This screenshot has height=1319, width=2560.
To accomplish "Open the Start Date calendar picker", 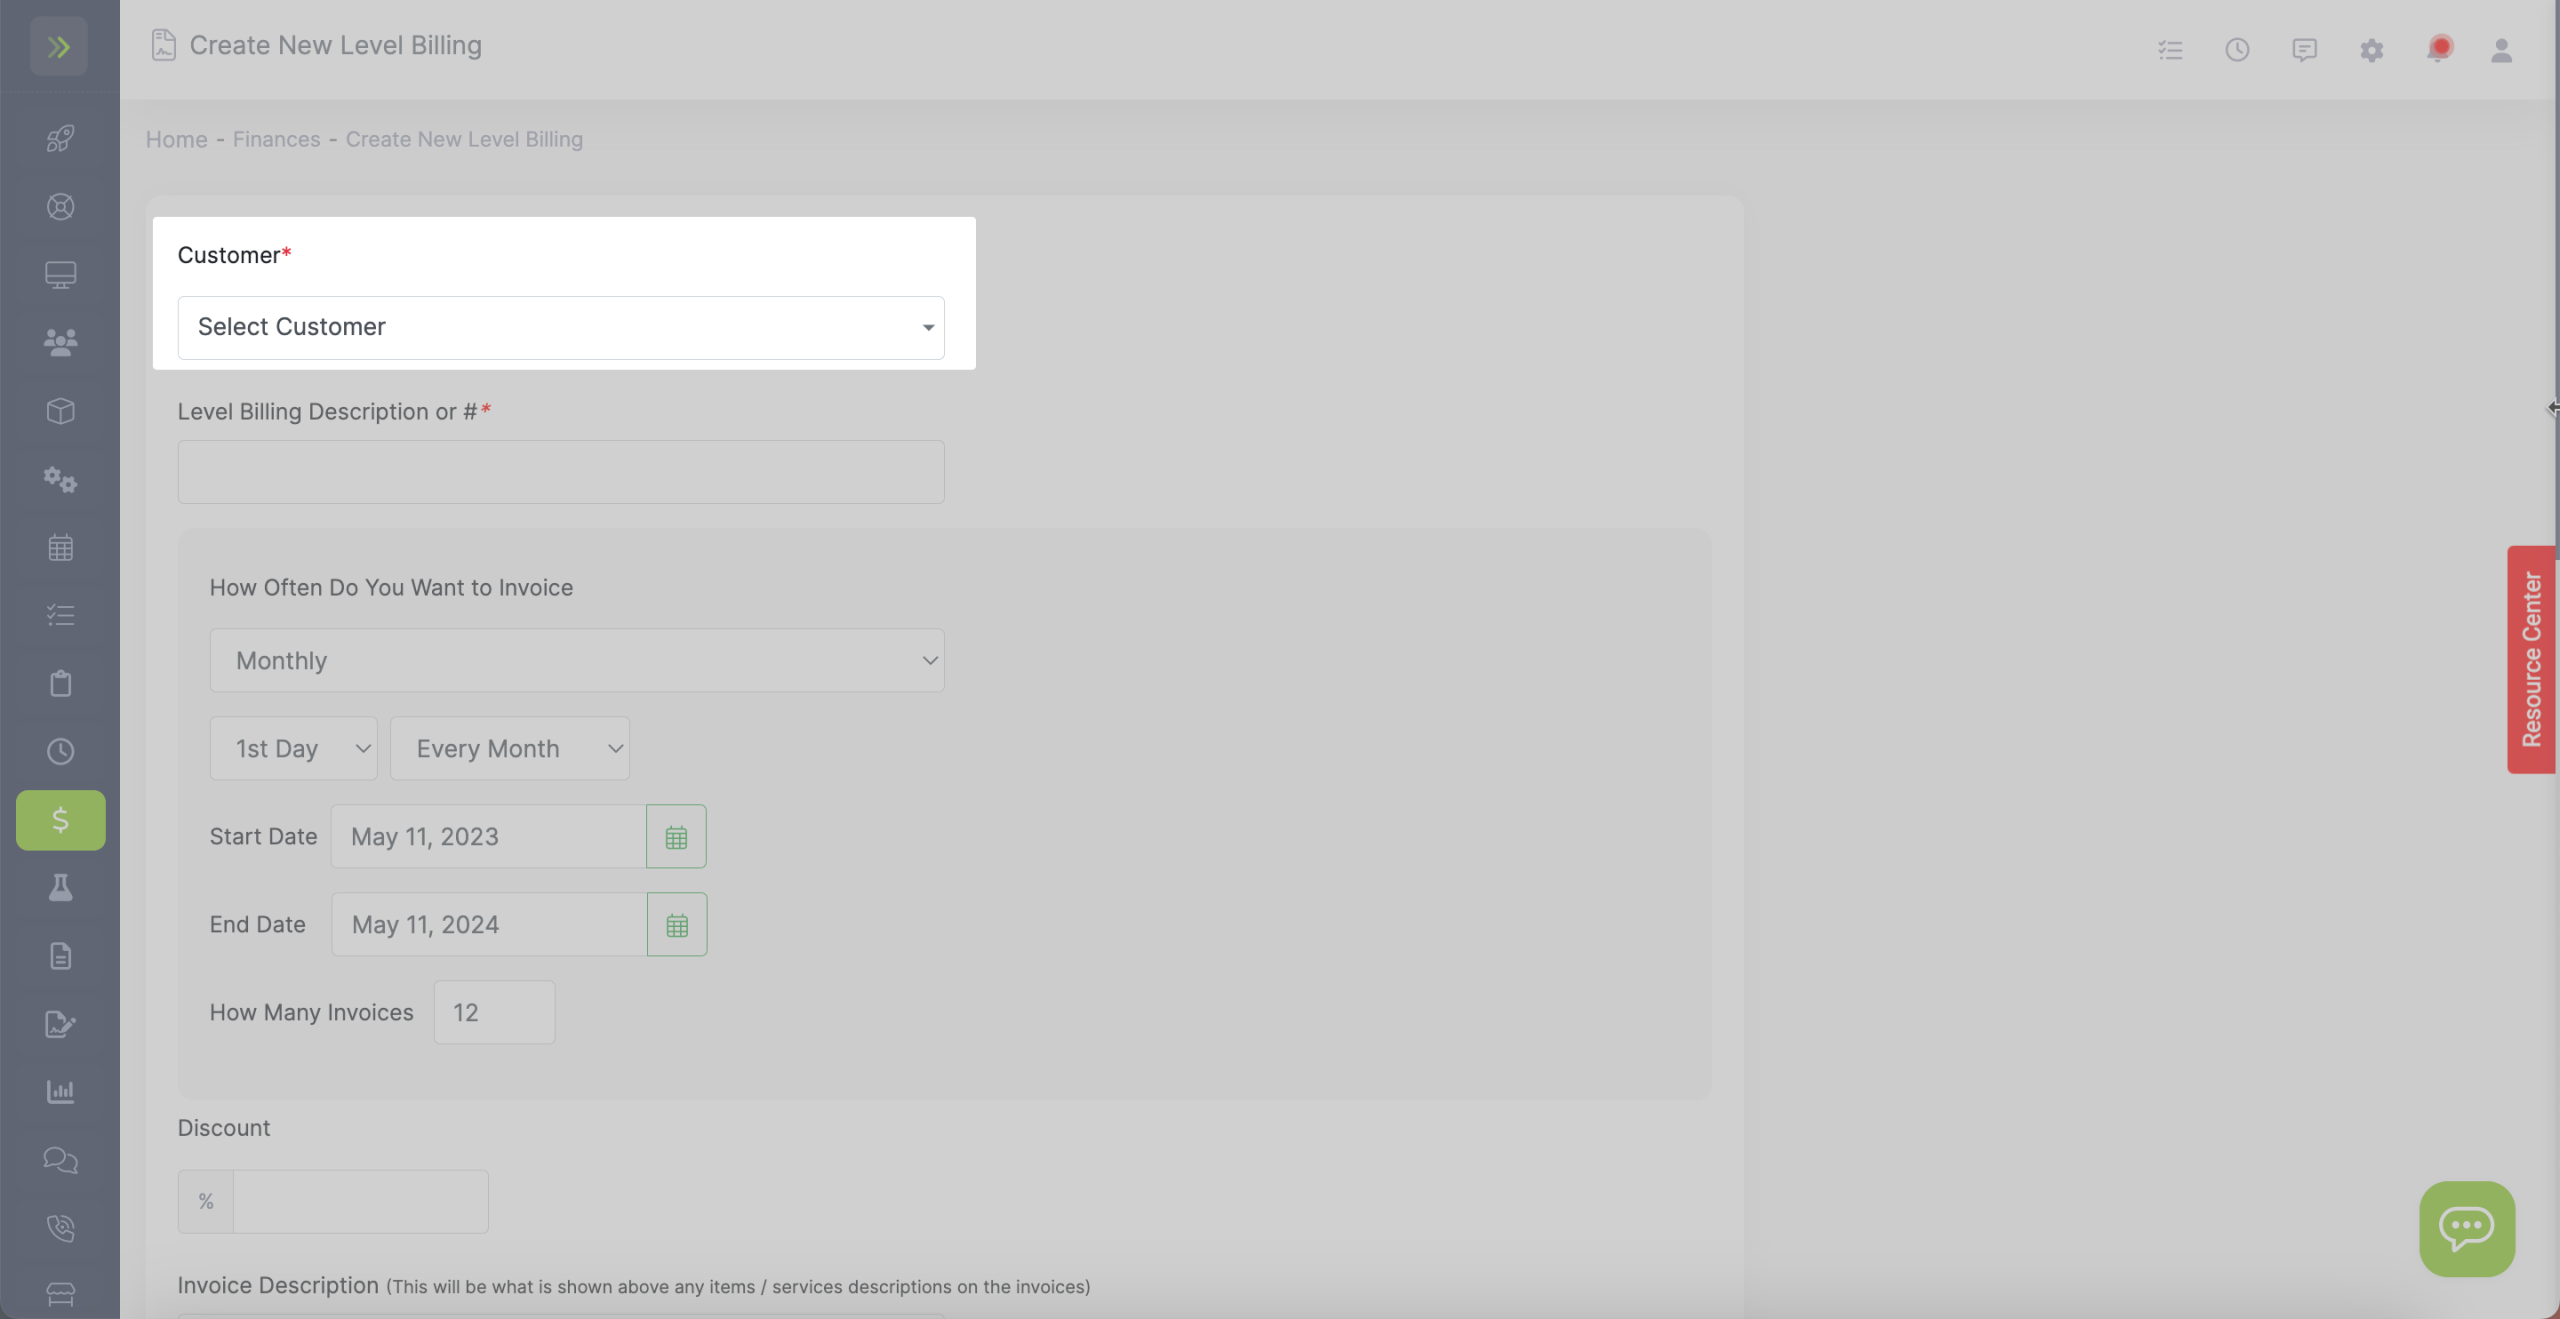I will coord(676,837).
